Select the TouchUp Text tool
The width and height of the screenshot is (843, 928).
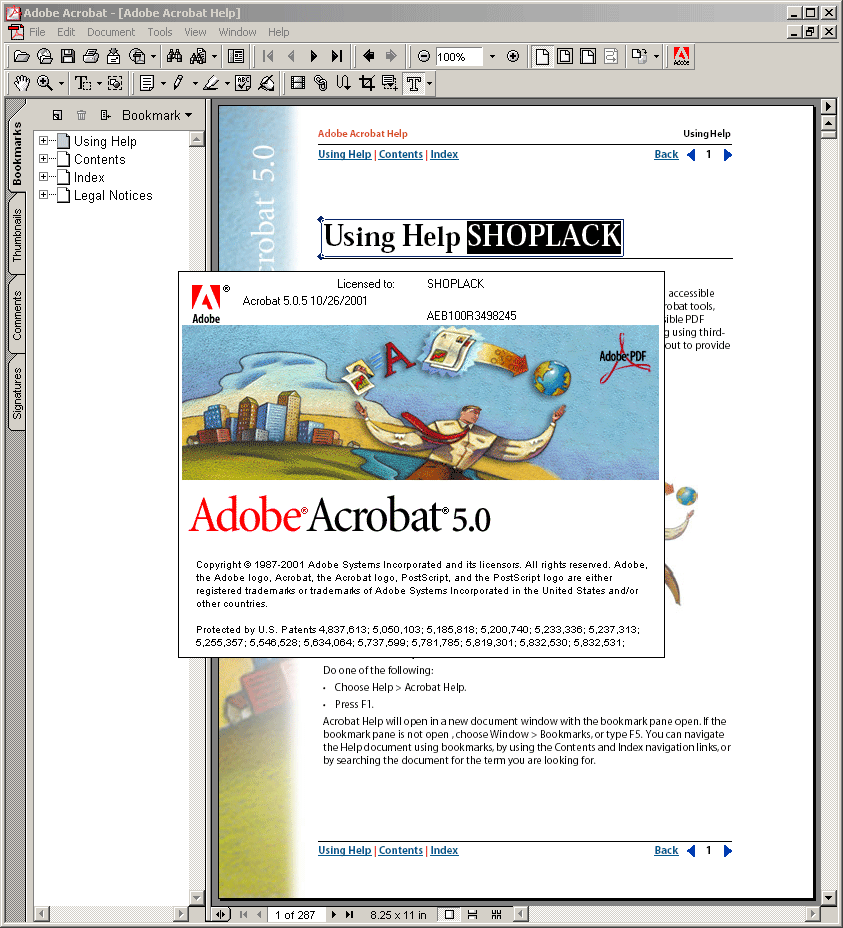(414, 83)
